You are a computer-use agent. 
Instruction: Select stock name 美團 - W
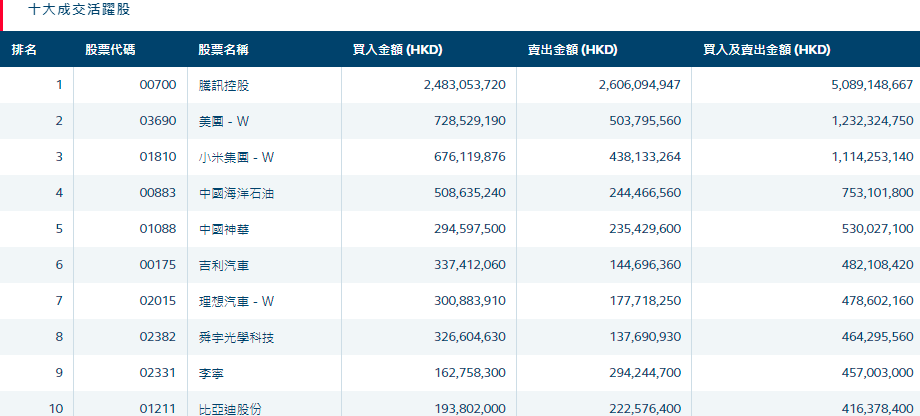224,121
